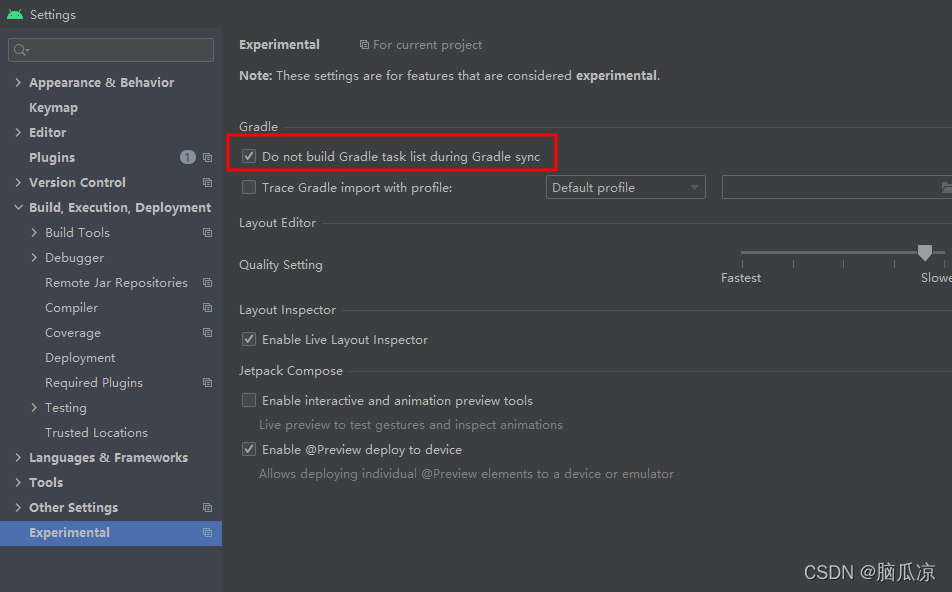Expand the Build Tools node
The height and width of the screenshot is (592, 952).
(x=34, y=233)
